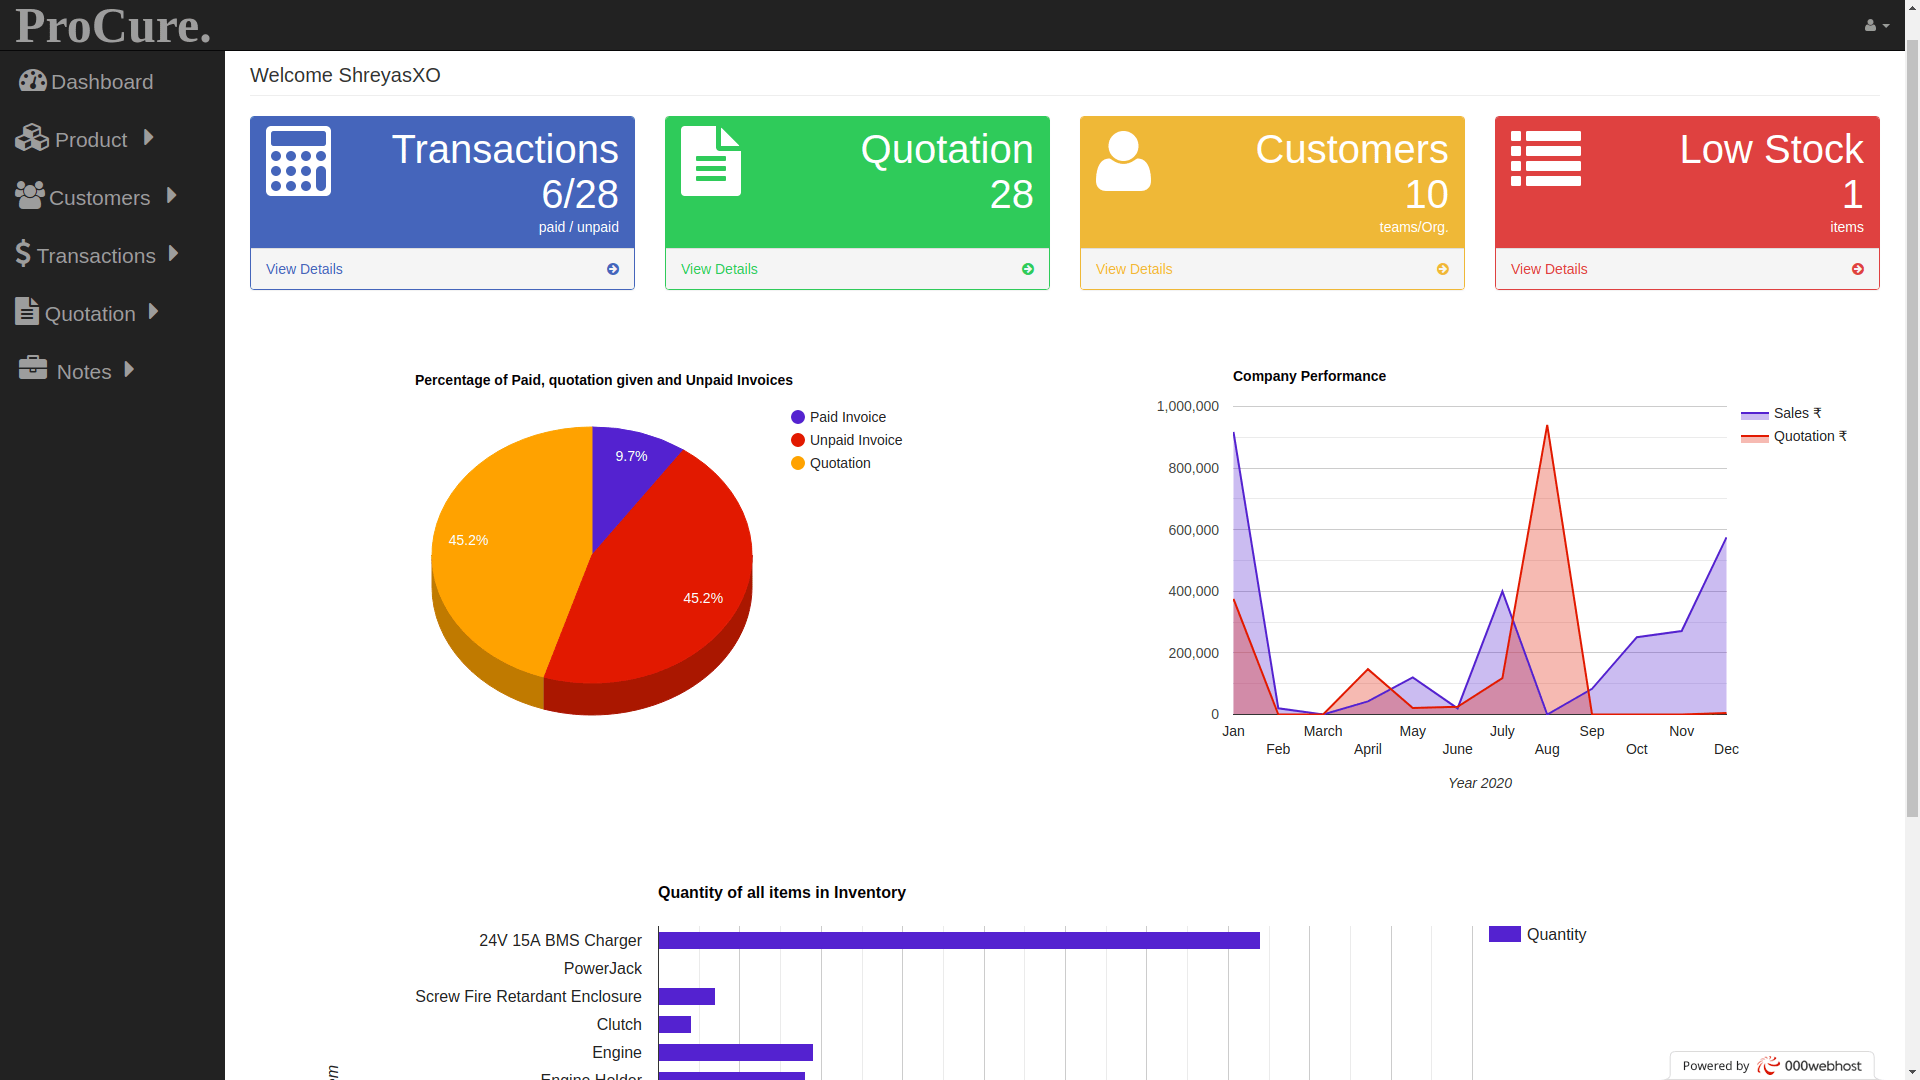1920x1080 pixels.
Task: Expand the Customers sidebar submenu arrow
Action: [172, 196]
